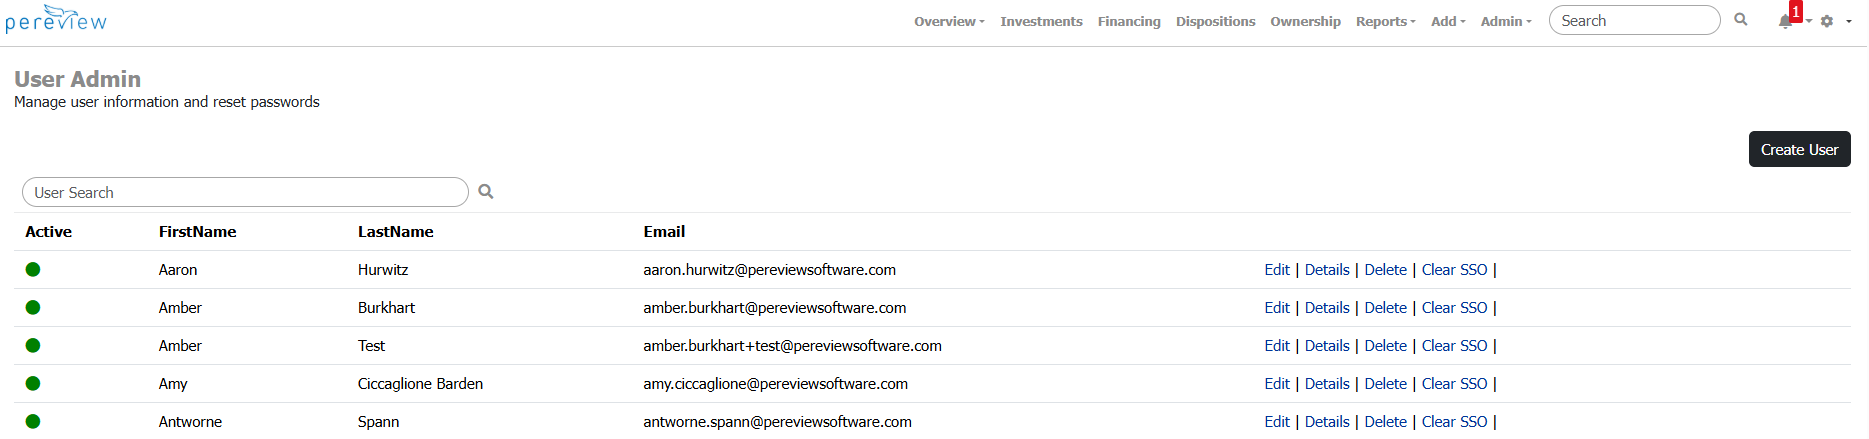Go to the Investments page

tap(1041, 21)
